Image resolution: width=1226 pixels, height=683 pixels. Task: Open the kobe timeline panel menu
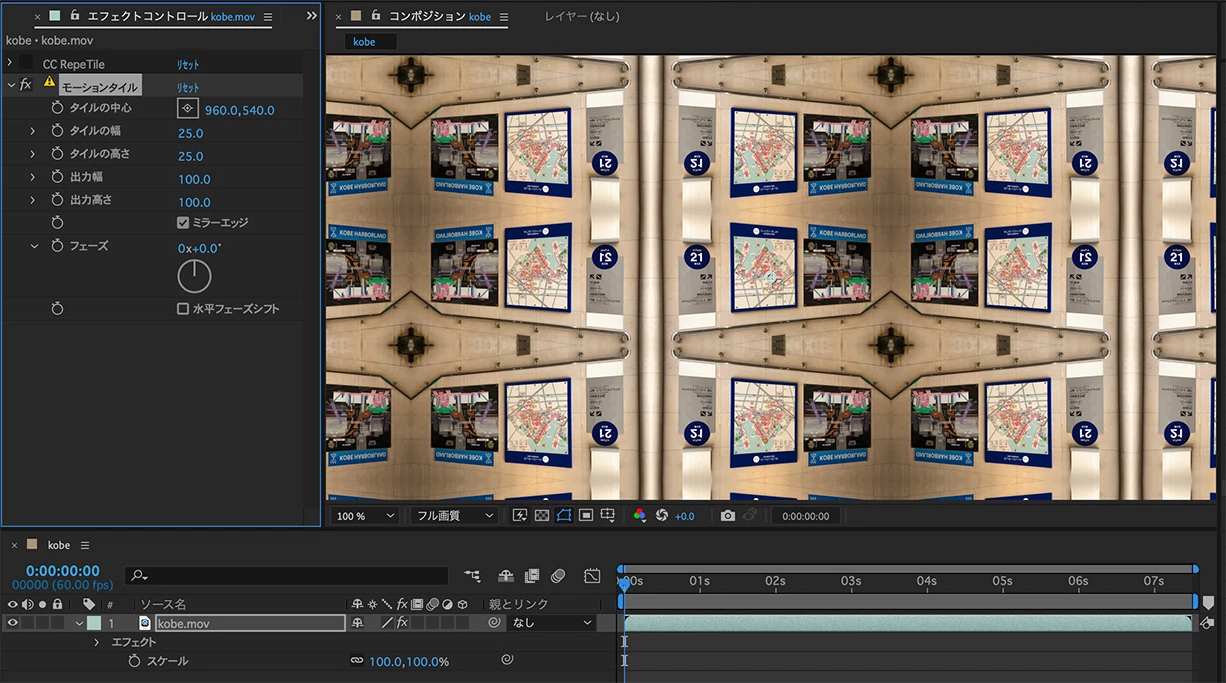click(x=85, y=545)
